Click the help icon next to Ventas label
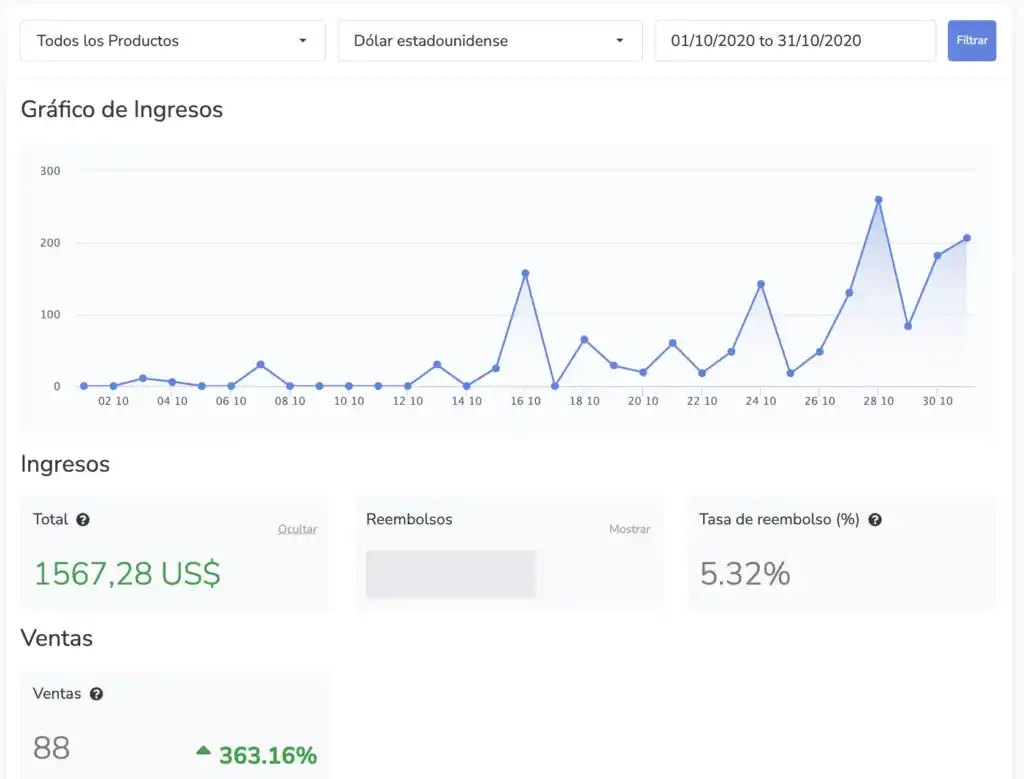Viewport: 1024px width, 779px height. tap(97, 694)
